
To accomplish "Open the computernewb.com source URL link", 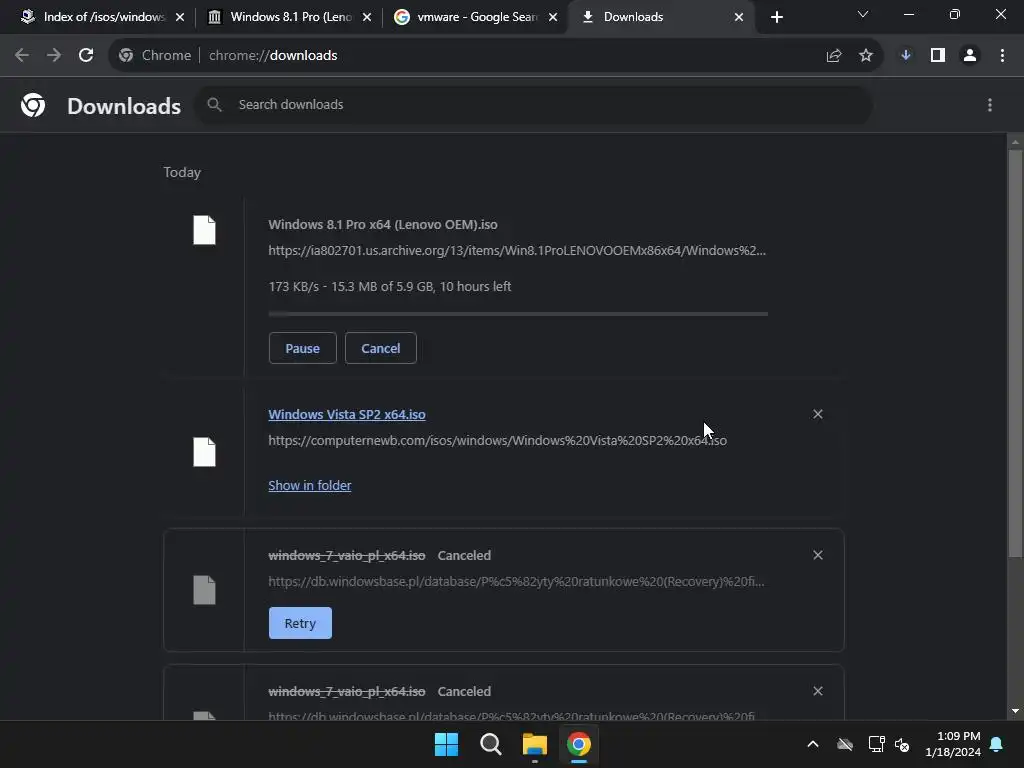I will coord(497,440).
